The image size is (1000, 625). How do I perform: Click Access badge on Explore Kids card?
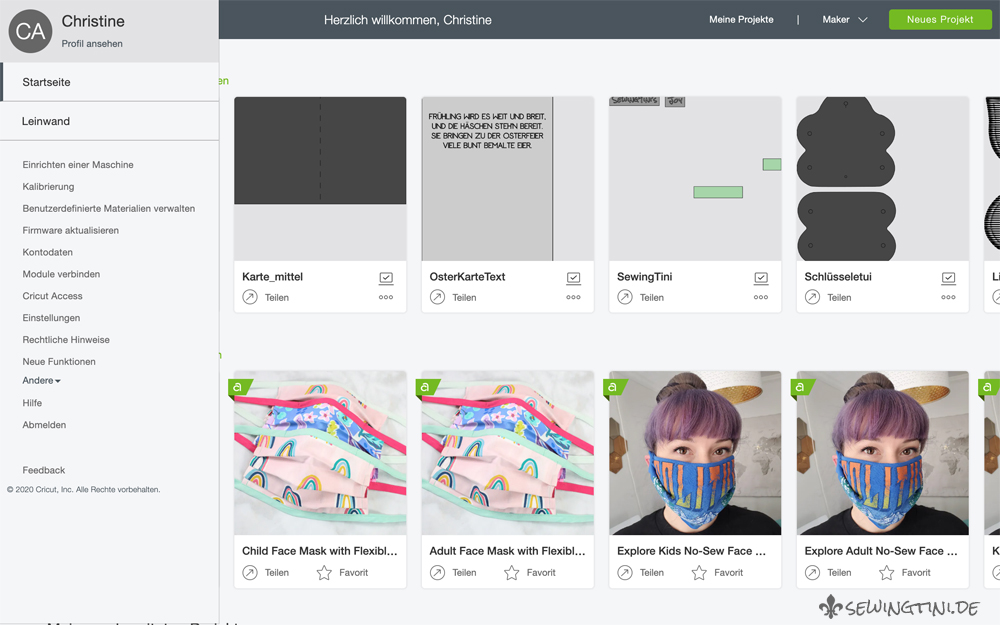[614, 388]
